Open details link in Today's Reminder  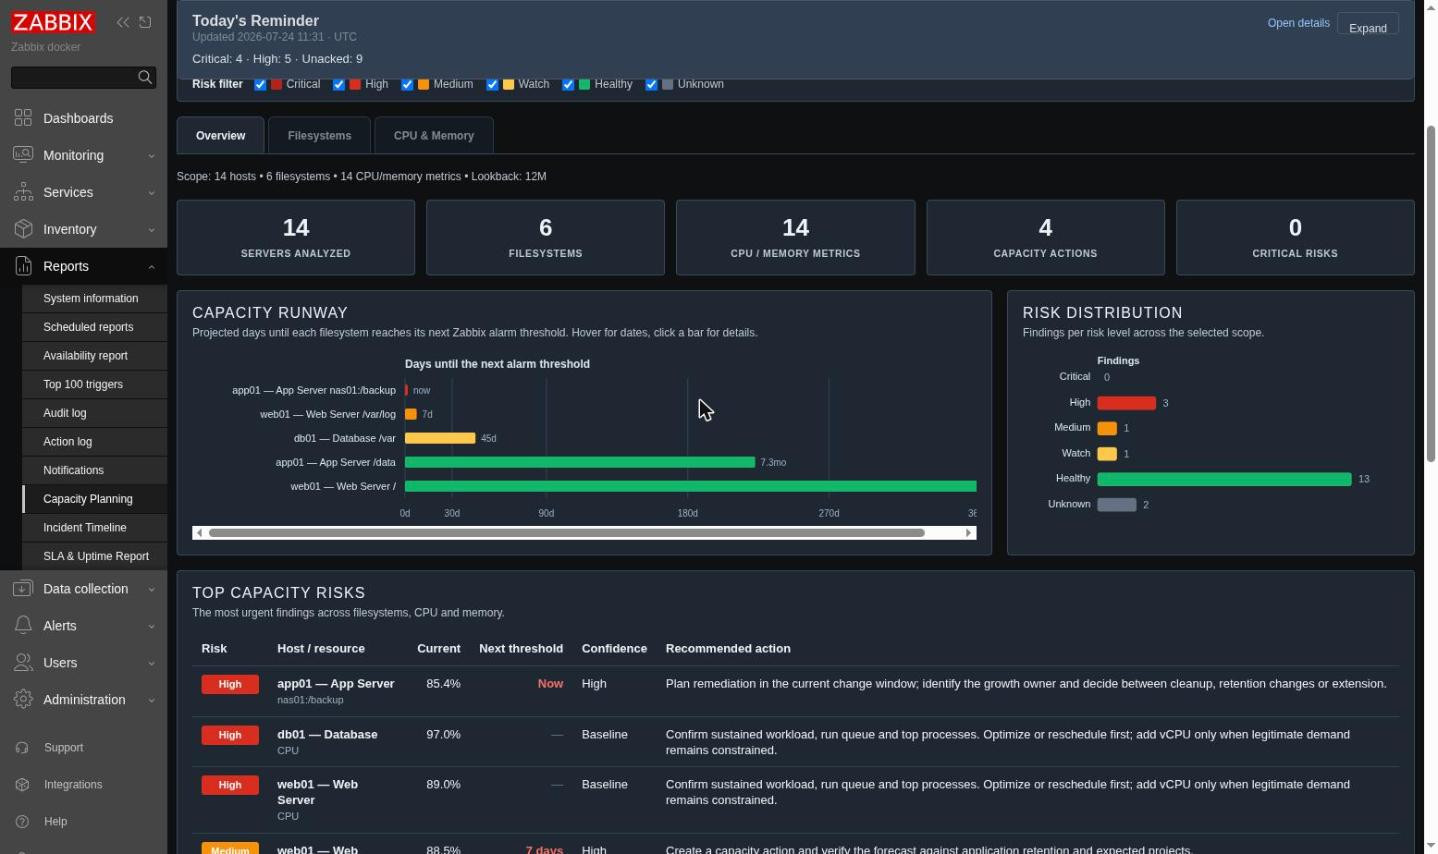[x=1298, y=23]
